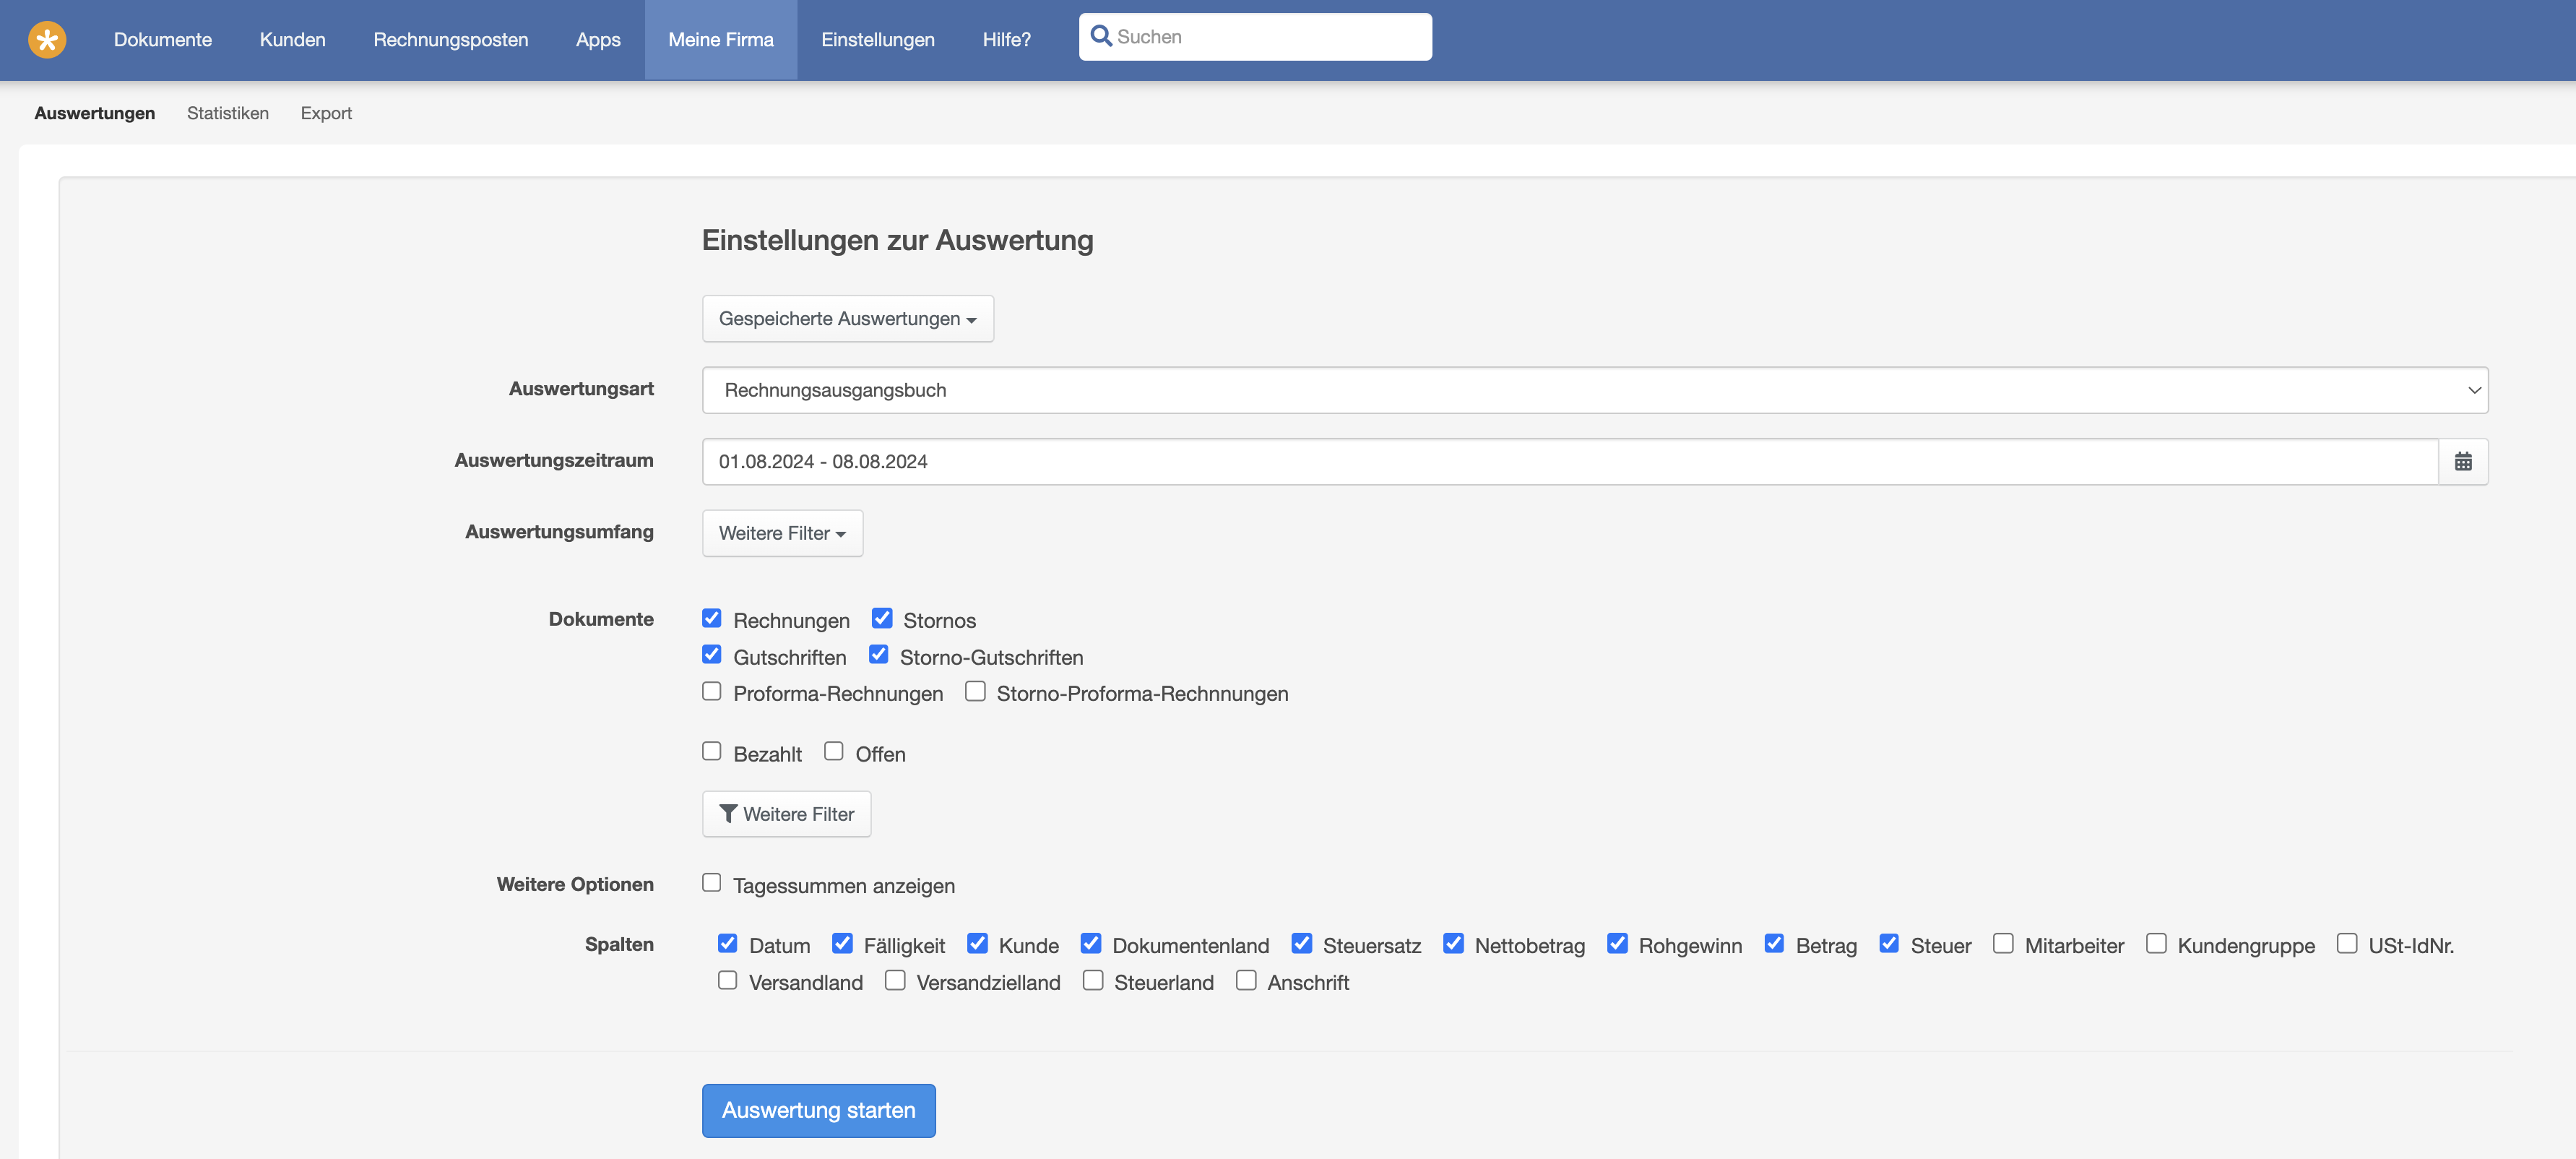Check the USt-IdNr. column checkbox
Image resolution: width=2576 pixels, height=1159 pixels.
click(2346, 944)
